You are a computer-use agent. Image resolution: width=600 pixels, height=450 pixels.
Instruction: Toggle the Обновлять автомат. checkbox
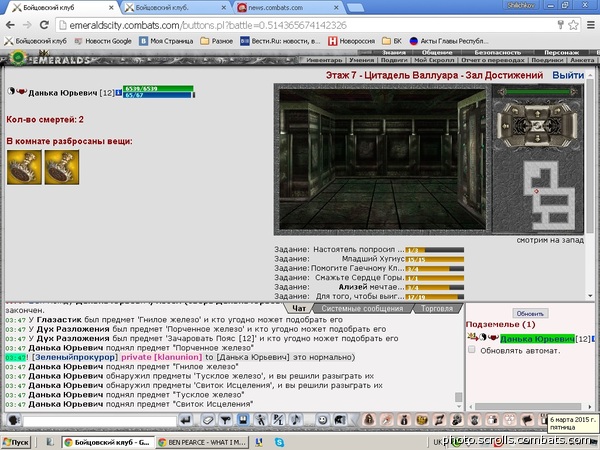pos(472,350)
